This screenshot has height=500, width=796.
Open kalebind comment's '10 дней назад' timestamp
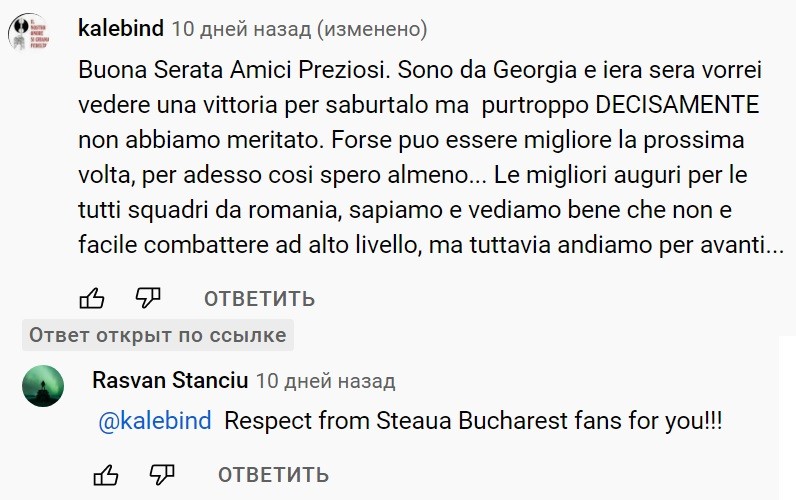coord(241,29)
